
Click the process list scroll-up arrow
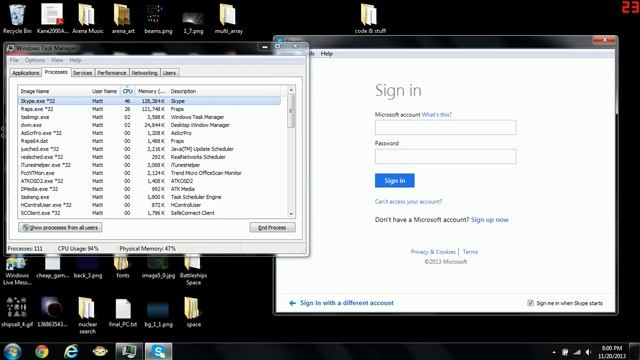(291, 90)
